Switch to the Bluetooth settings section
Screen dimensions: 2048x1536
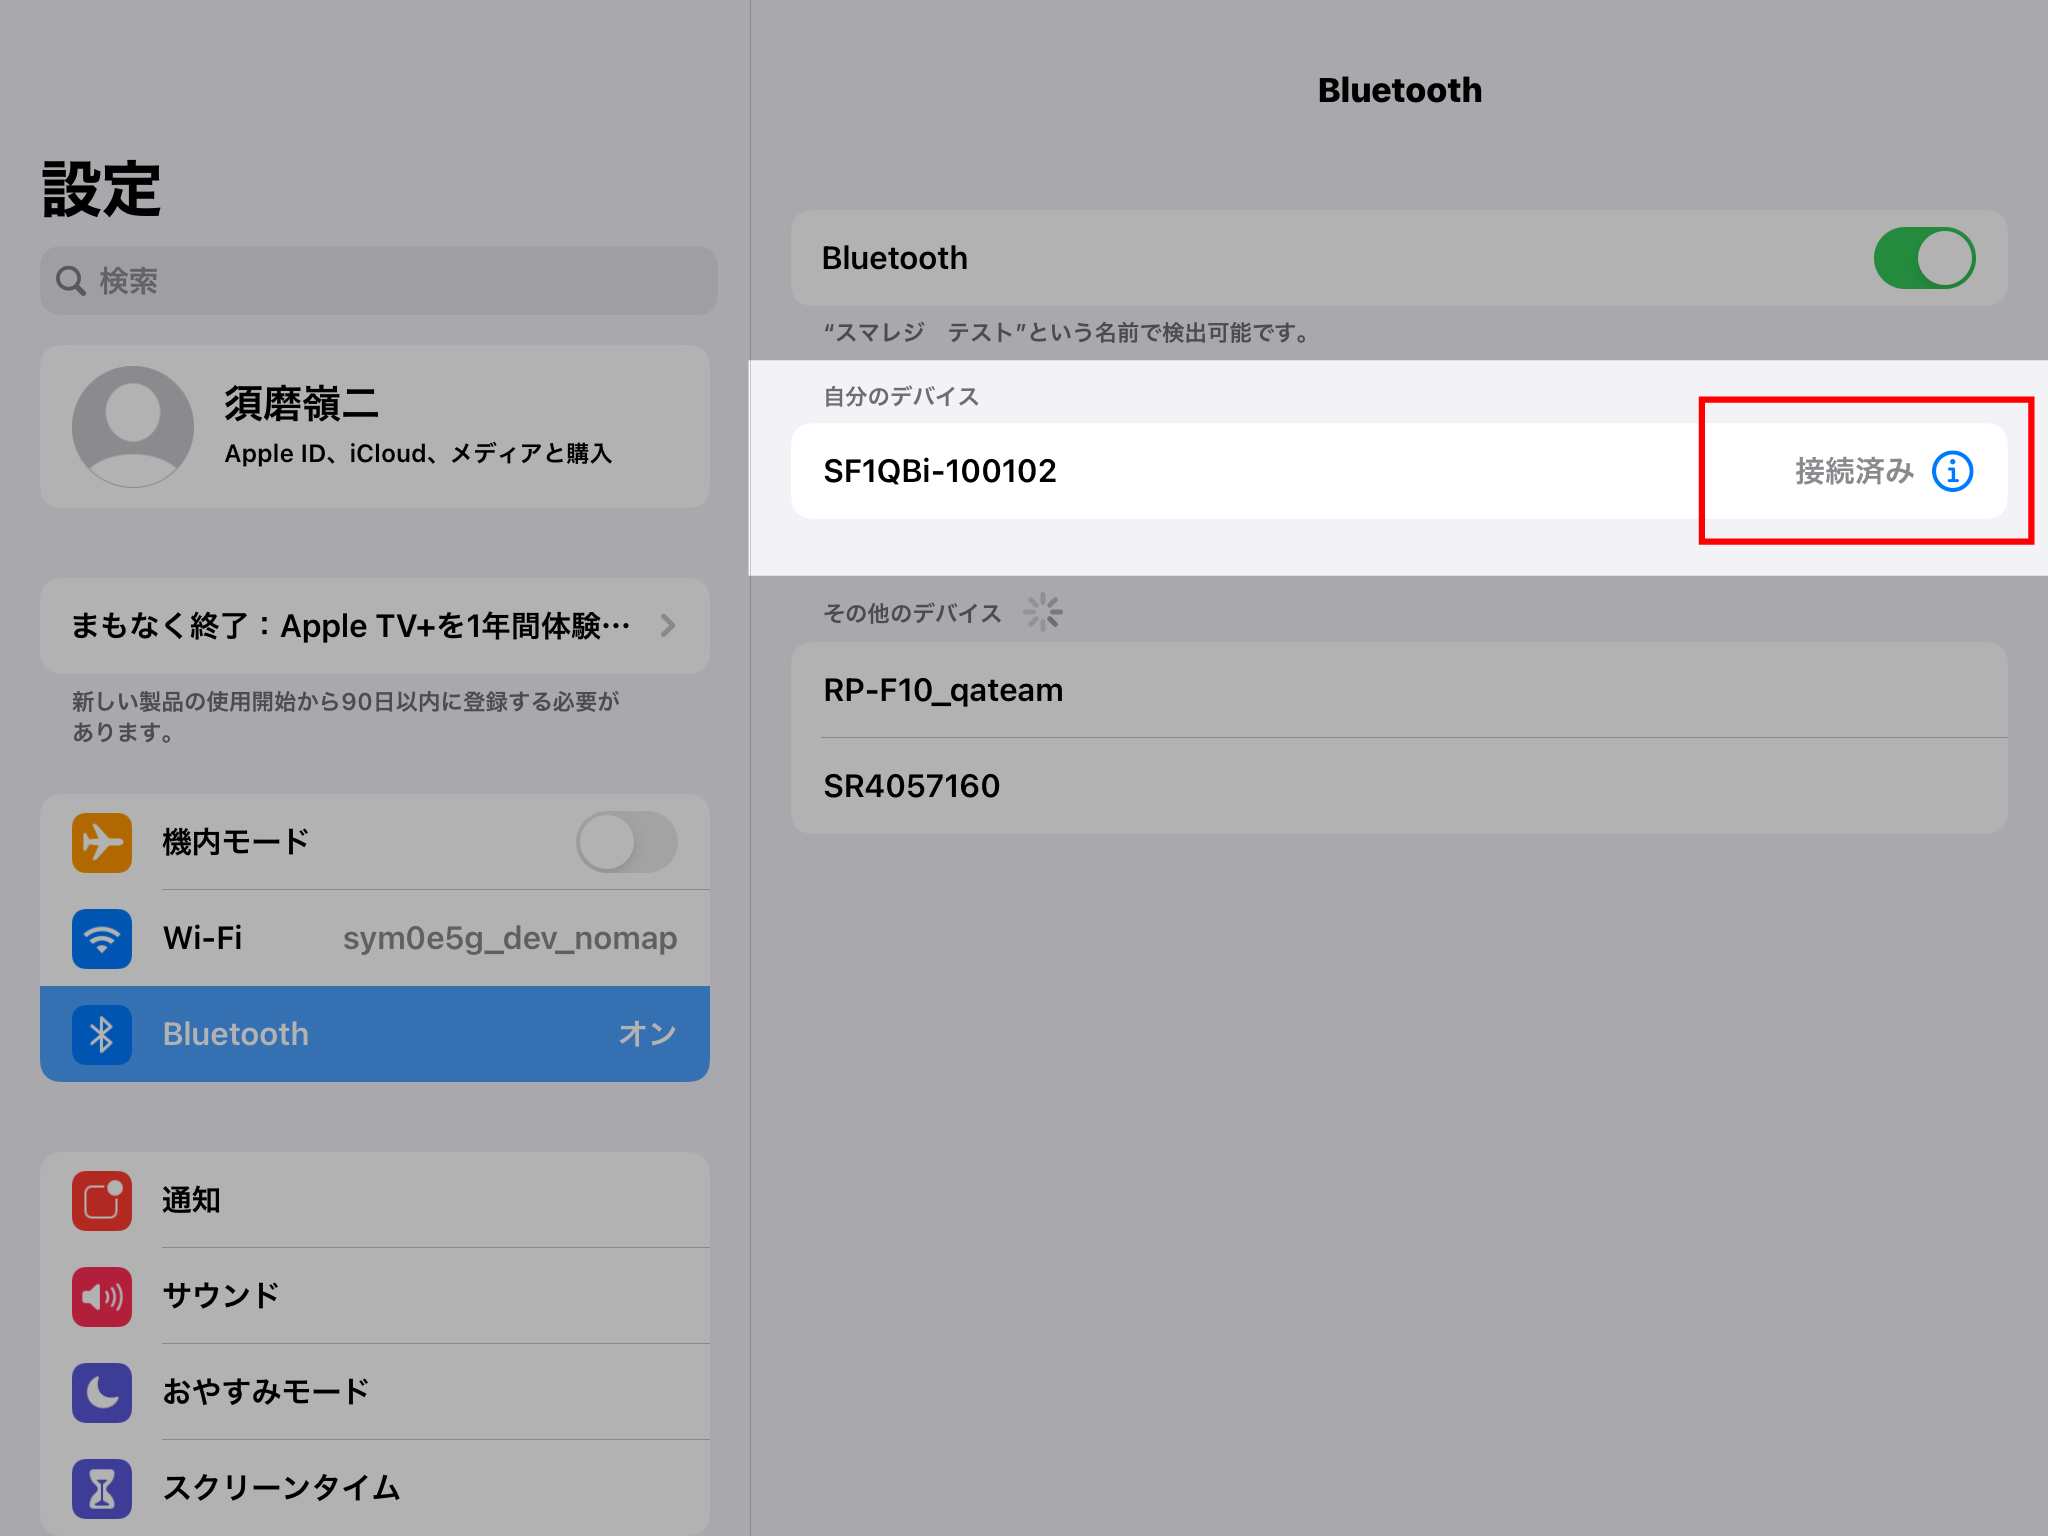tap(375, 1034)
